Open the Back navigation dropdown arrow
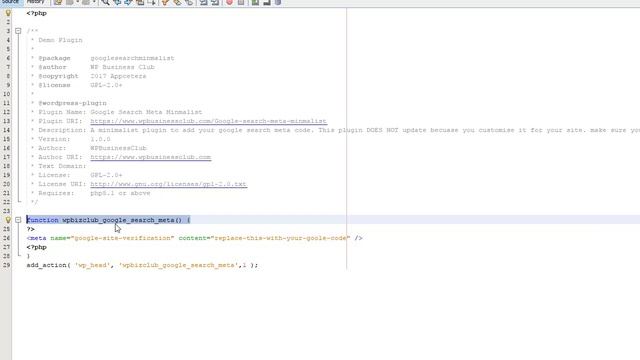Image resolution: width=640 pixels, height=360 pixels. click(x=78, y=2)
